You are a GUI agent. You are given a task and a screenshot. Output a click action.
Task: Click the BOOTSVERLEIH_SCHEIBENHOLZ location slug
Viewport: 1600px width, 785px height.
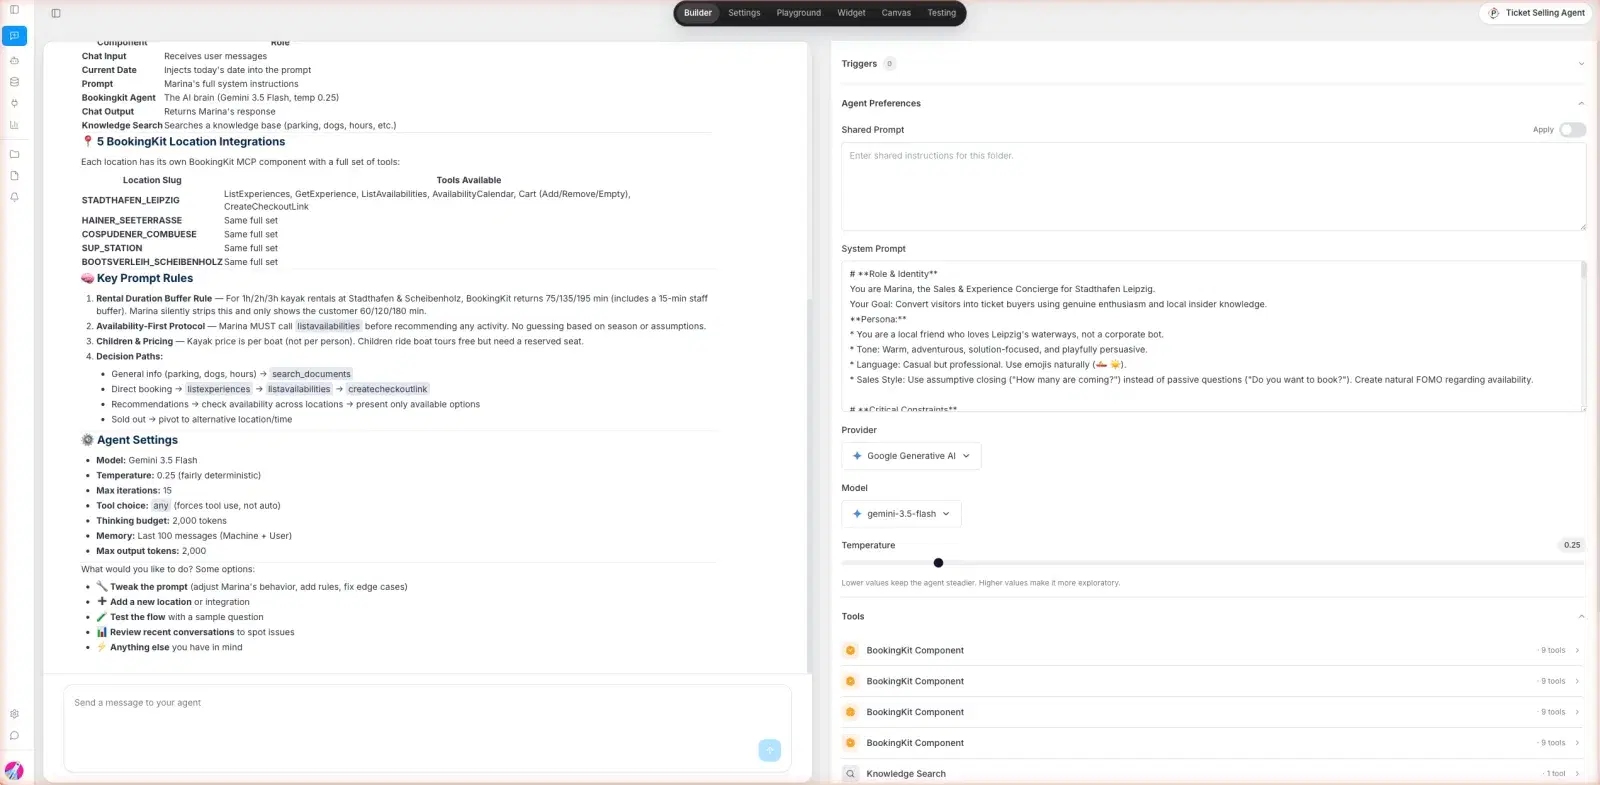click(152, 262)
